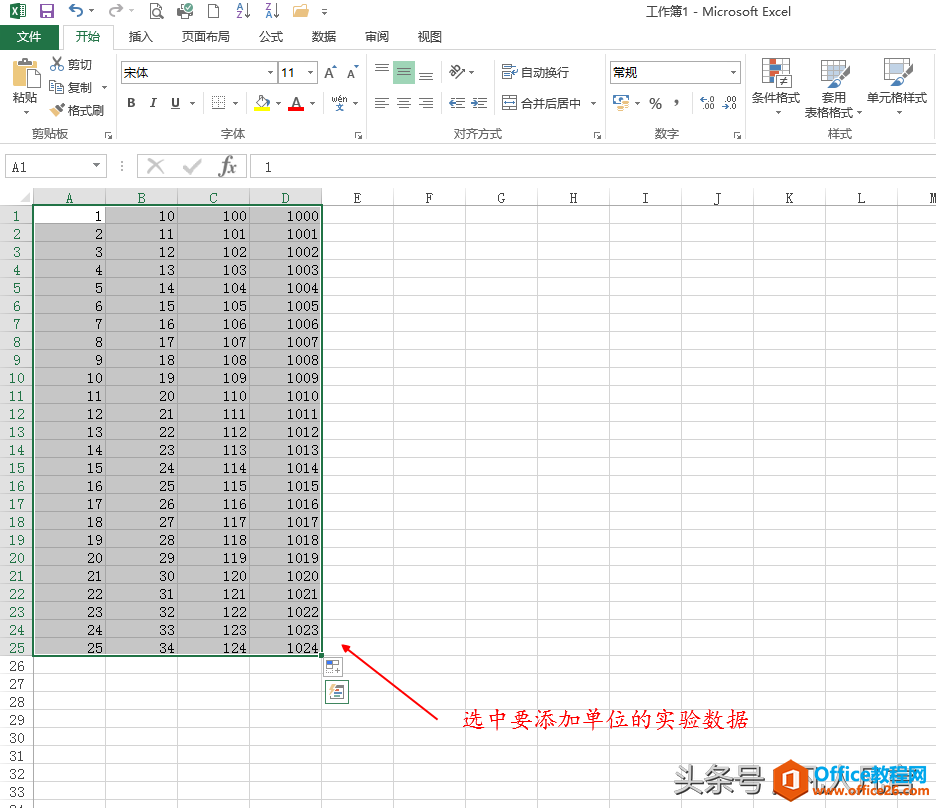Switch to the 页面布局 tab

(x=205, y=36)
